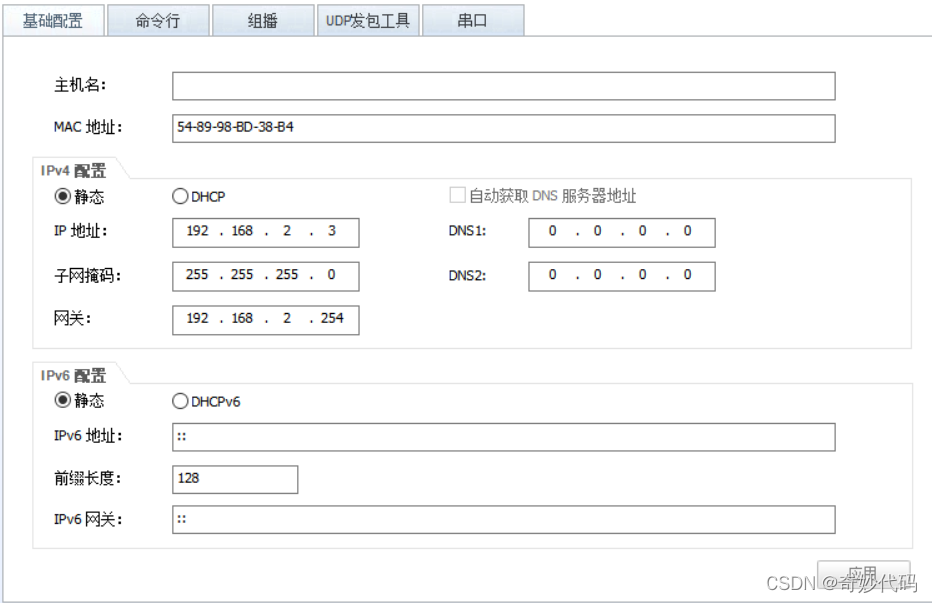Screen dimensions: 932x603
Task: Select the DNS1 address field
Action: click(621, 232)
